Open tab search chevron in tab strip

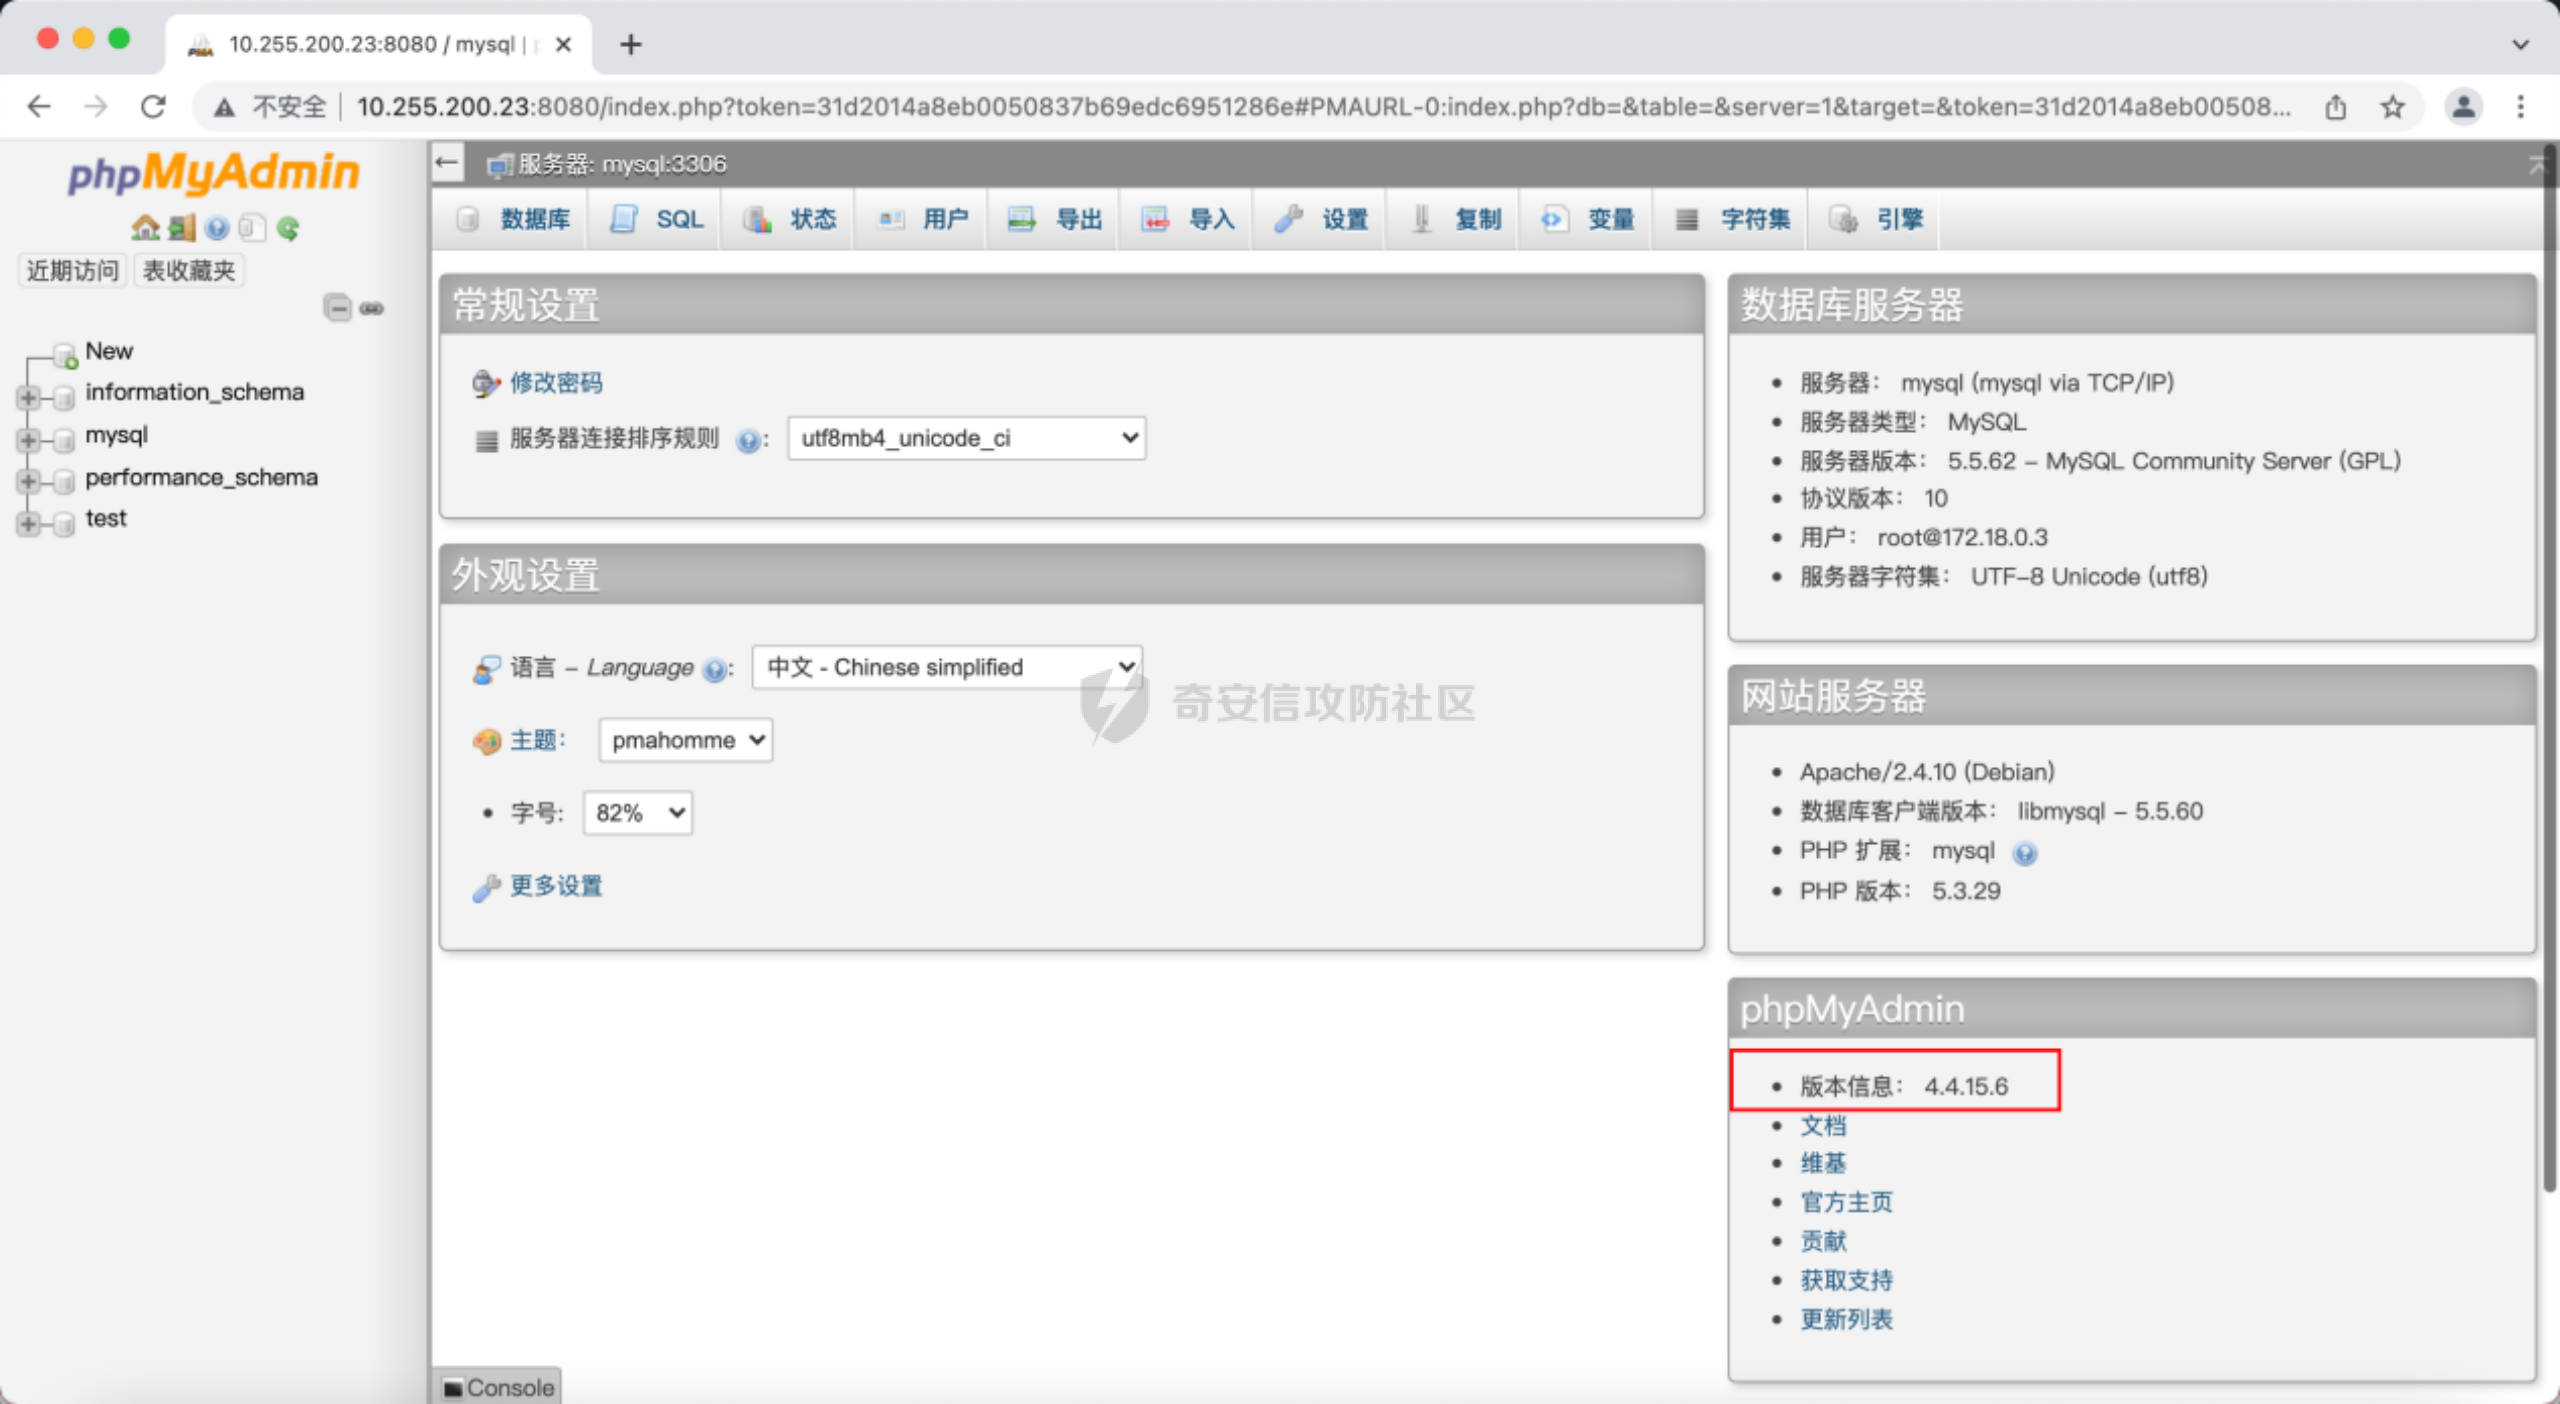(x=2520, y=44)
